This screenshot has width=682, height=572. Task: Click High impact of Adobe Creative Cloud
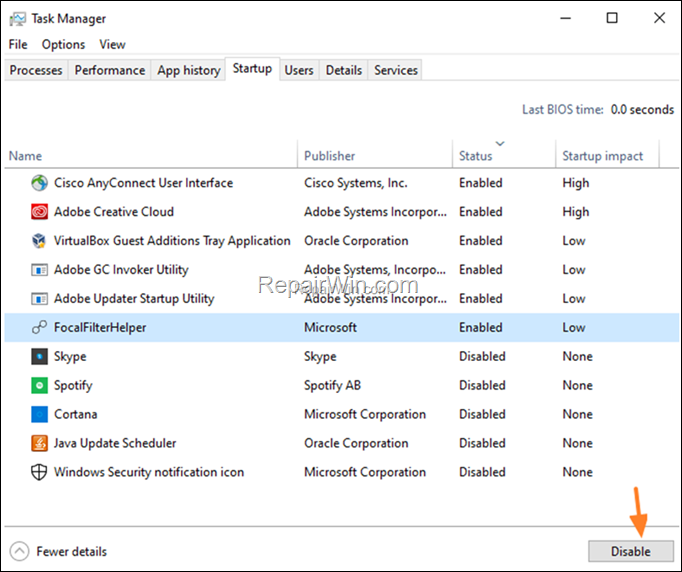(x=576, y=212)
